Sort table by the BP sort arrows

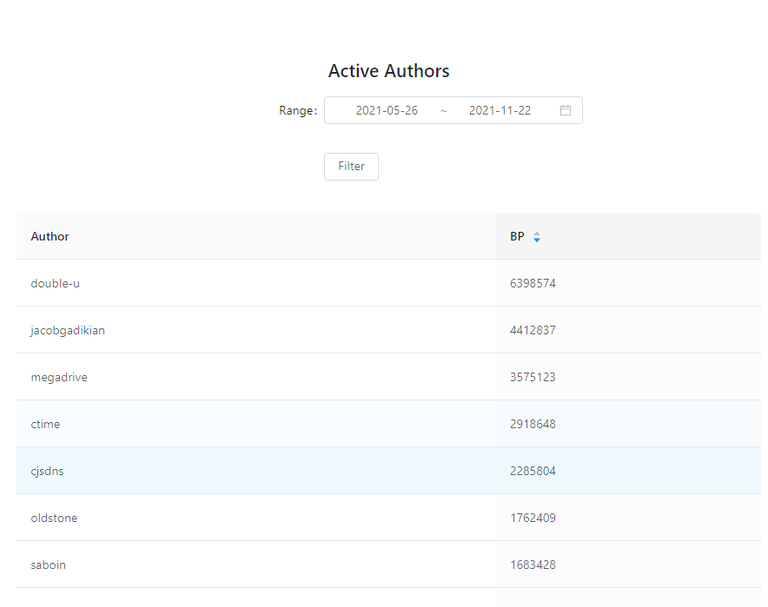coord(537,237)
